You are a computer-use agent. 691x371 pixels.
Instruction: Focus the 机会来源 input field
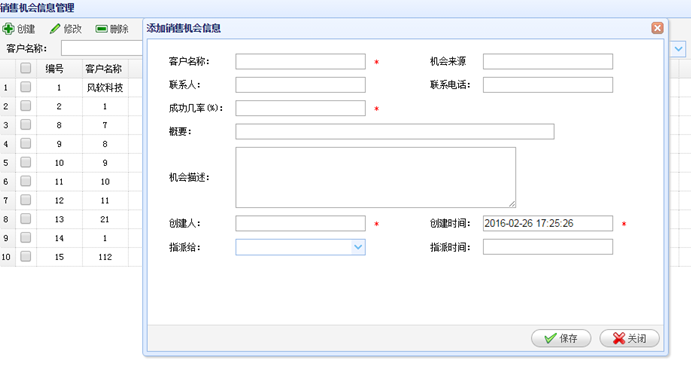548,62
